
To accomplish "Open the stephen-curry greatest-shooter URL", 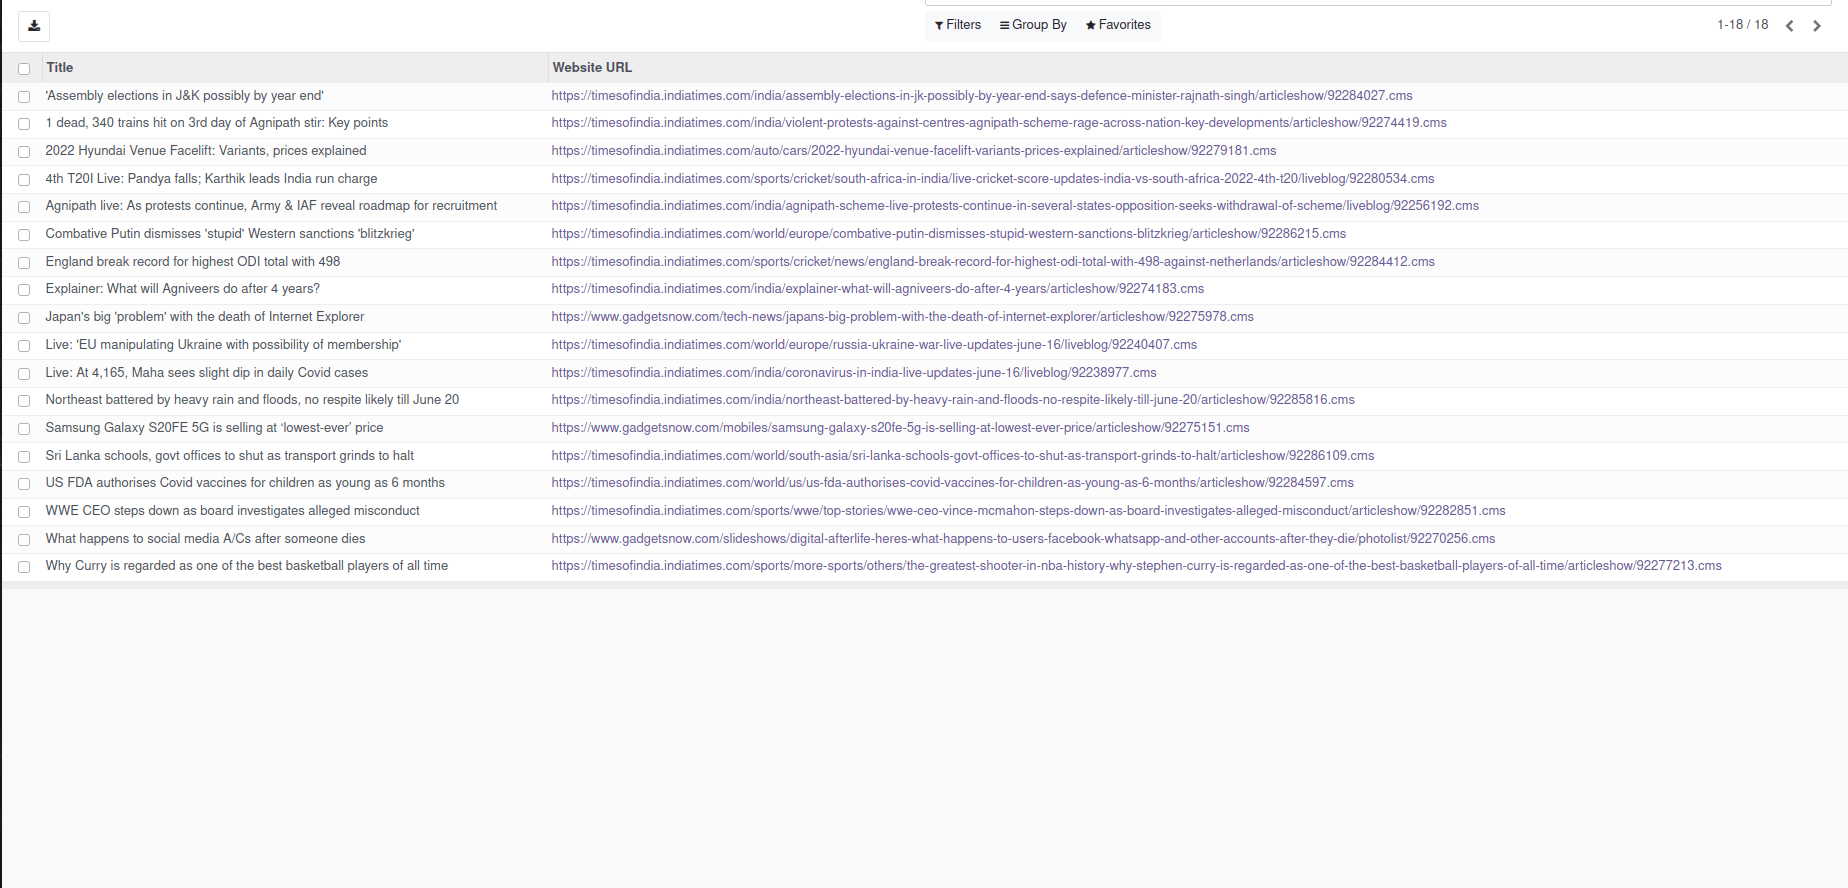I will [x=1136, y=566].
